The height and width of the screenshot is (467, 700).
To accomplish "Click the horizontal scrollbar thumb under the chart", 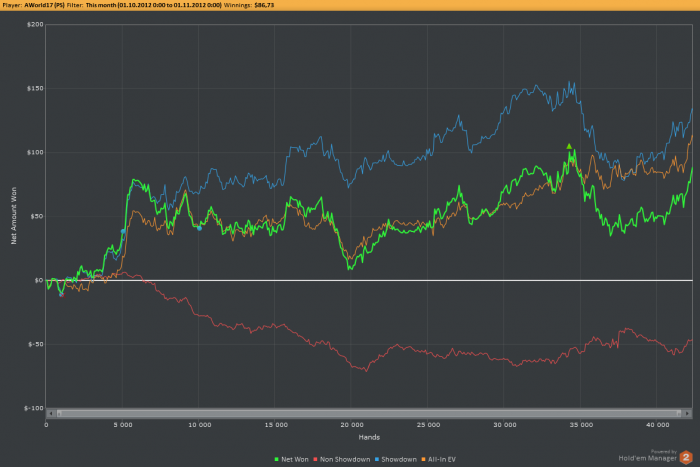I will 369,413.
